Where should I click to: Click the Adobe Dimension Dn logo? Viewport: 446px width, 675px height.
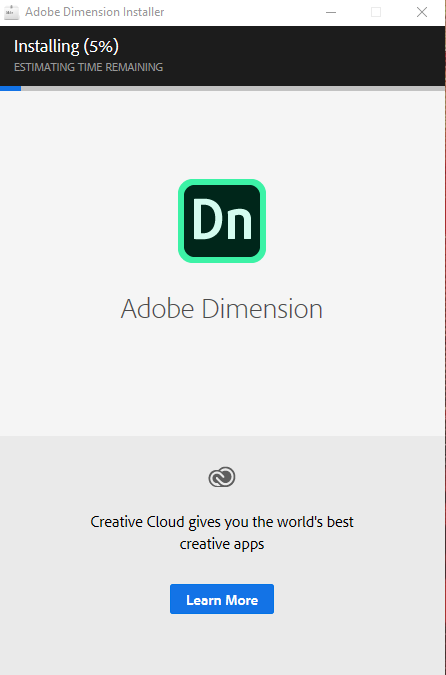[x=222, y=221]
